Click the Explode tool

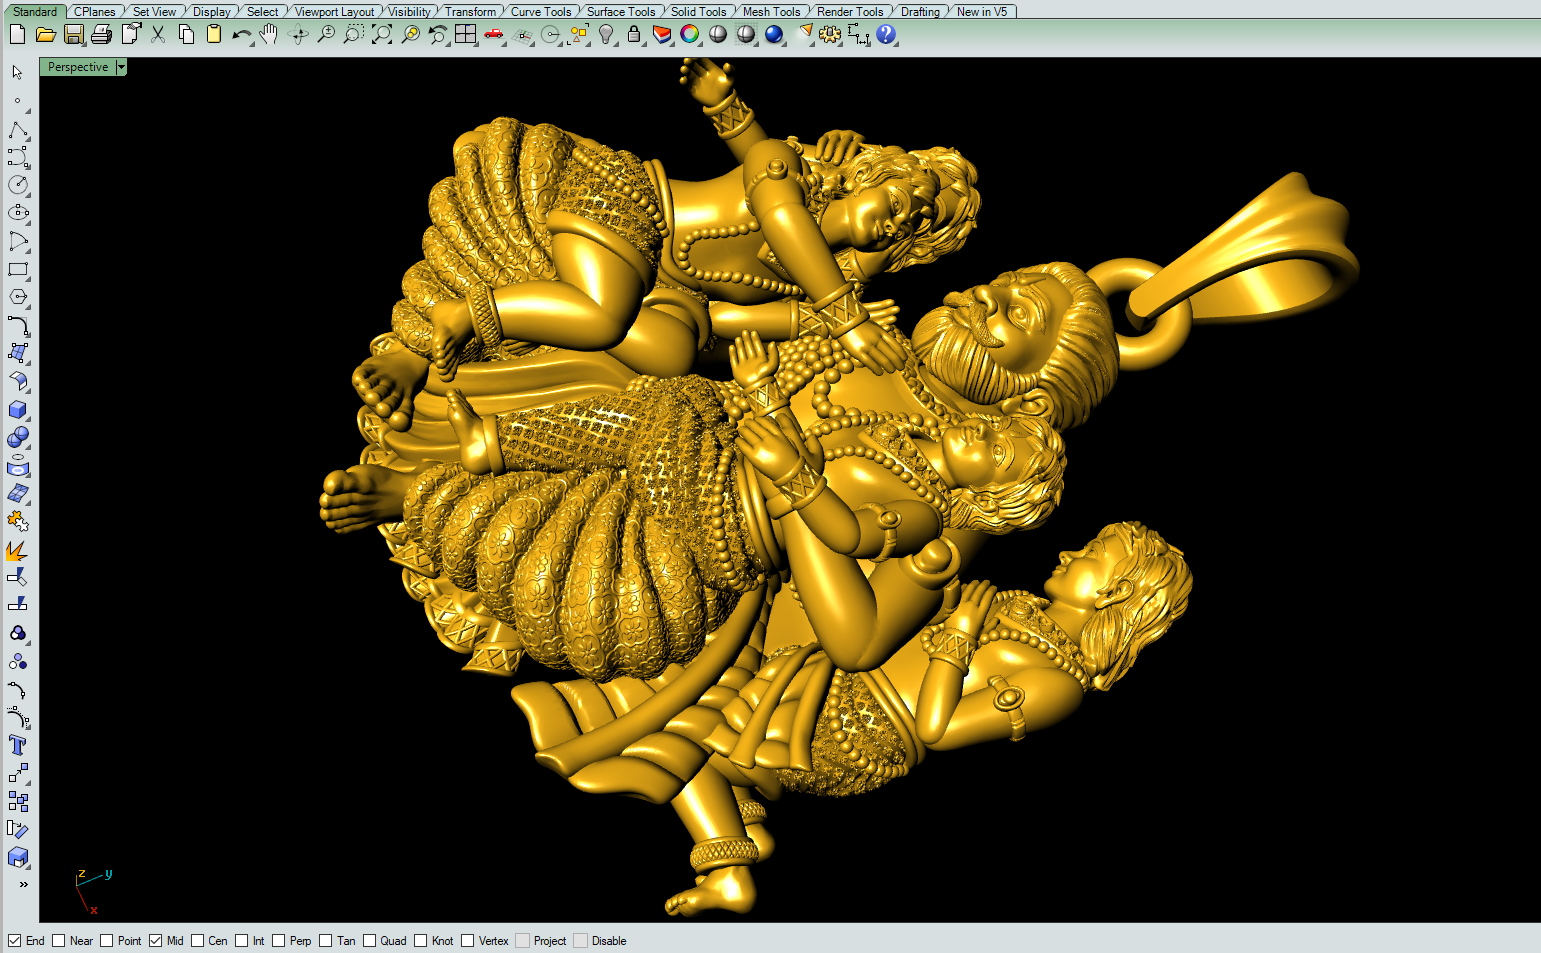18,549
